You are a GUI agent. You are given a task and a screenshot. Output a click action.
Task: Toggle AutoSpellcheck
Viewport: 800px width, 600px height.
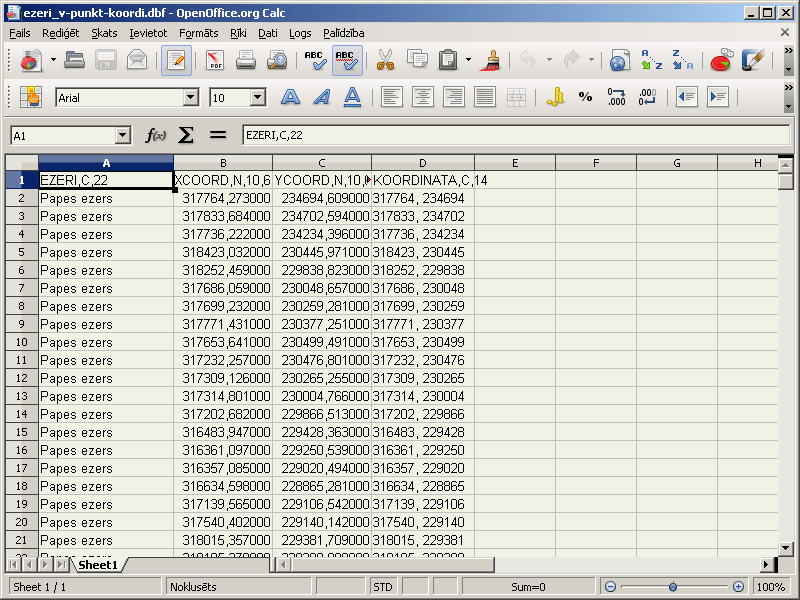(x=347, y=61)
